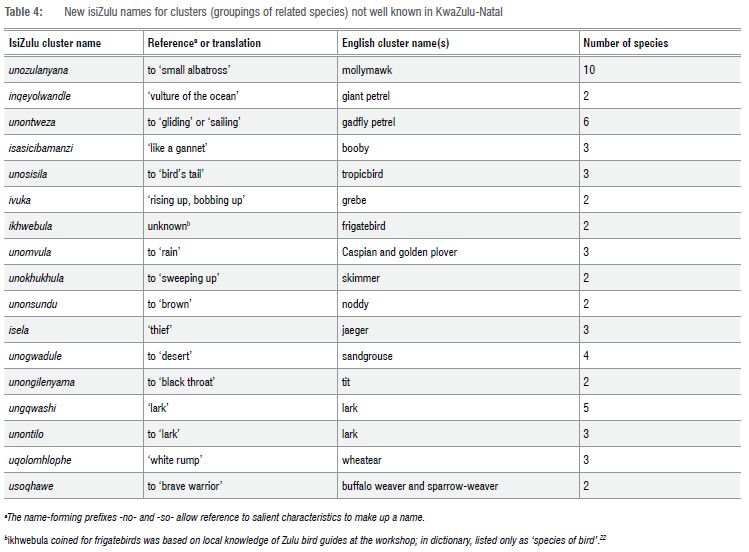Click the 'ikhwebula' cluster name in the table
This screenshot has width=749, height=552.
[32, 226]
